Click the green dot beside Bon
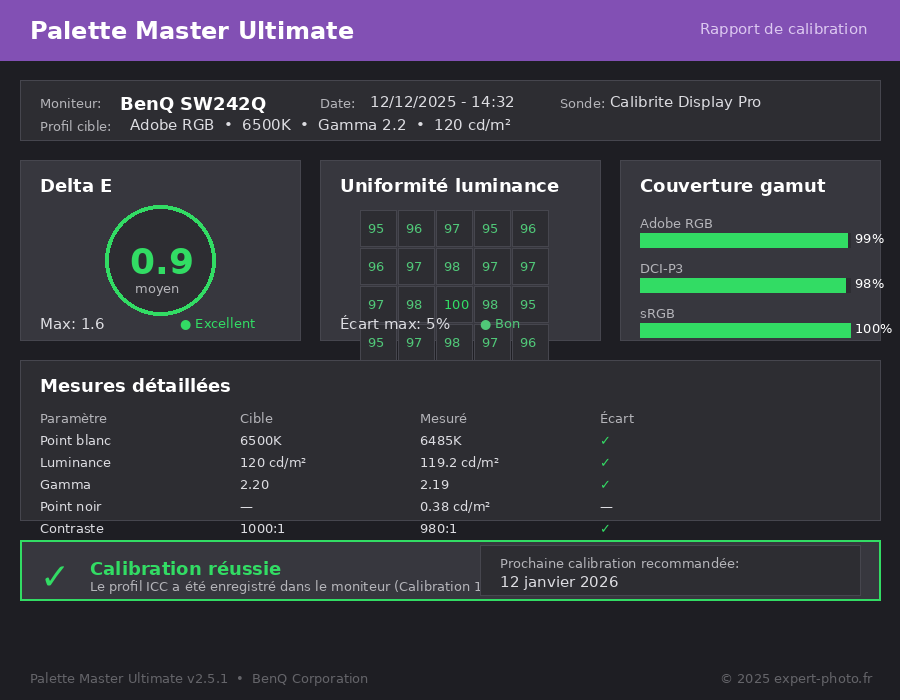900x700 pixels. click(x=485, y=324)
